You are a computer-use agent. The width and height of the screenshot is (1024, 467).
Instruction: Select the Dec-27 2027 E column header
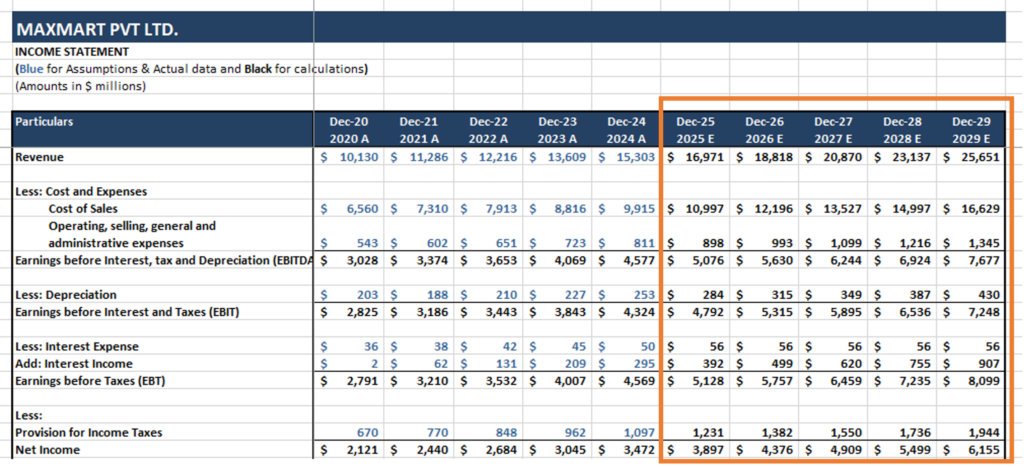click(x=834, y=130)
